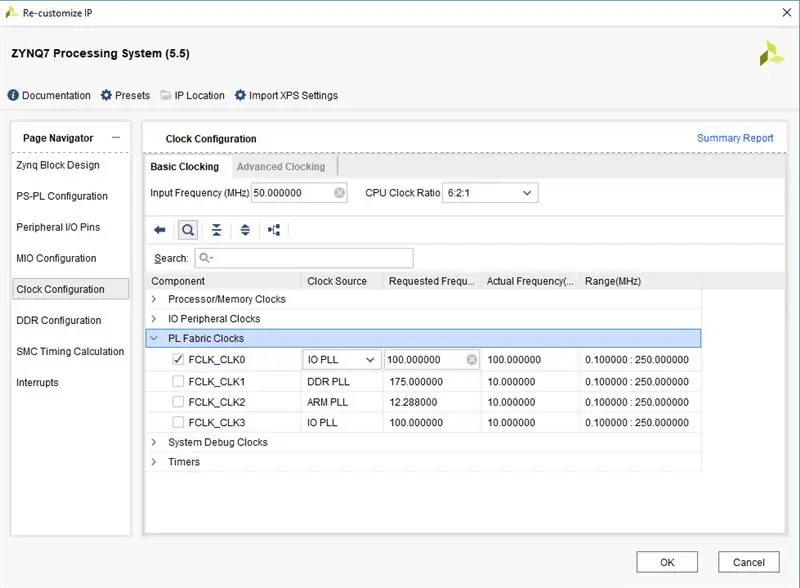
Task: Expand System Debug Clocks
Action: 154,442
